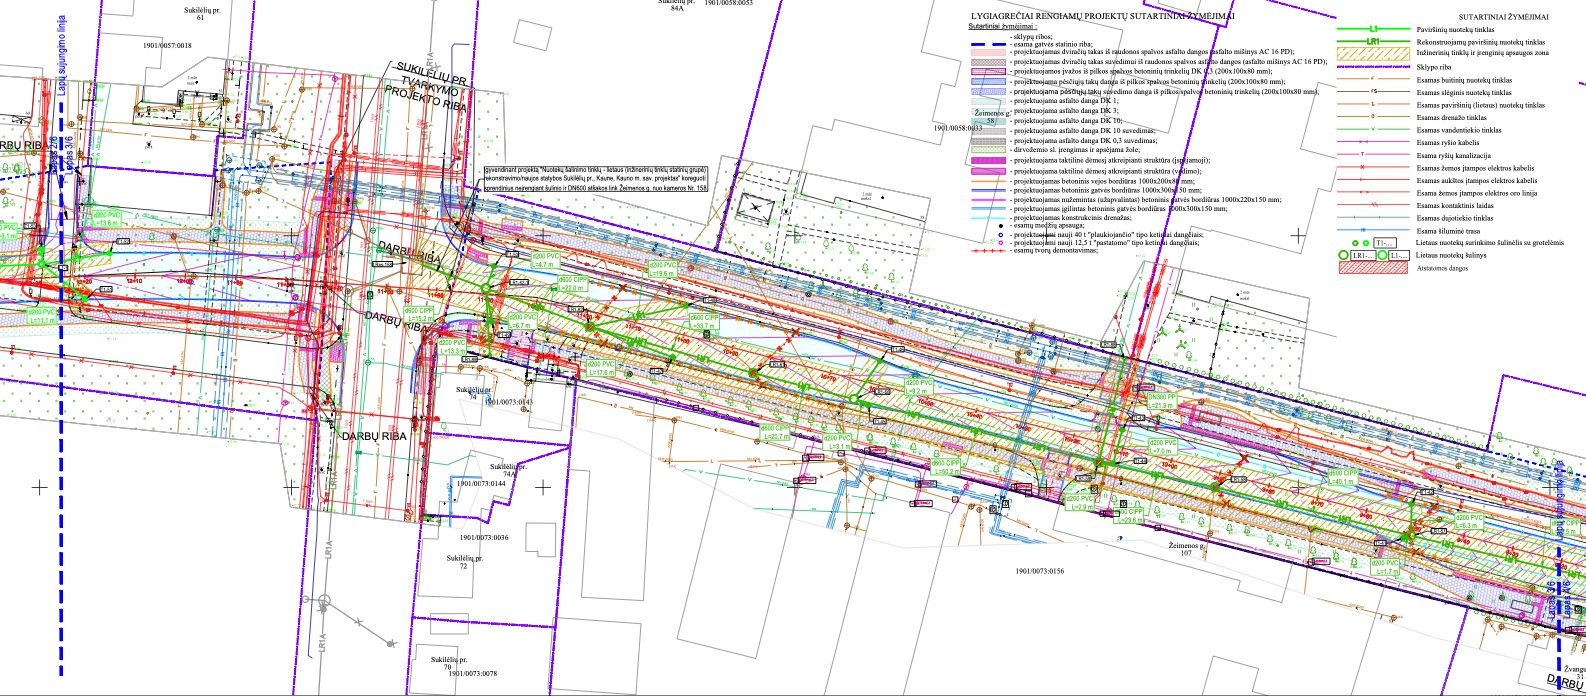Click the red hatched Atstatomos dangos swatch
Viewport: 1586px width, 696px height.
pyautogui.click(x=1373, y=269)
